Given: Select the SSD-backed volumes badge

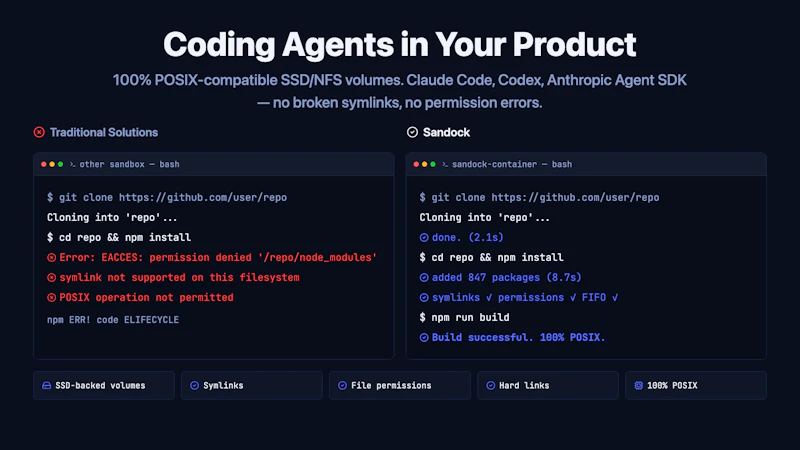Looking at the screenshot, I should (x=104, y=386).
